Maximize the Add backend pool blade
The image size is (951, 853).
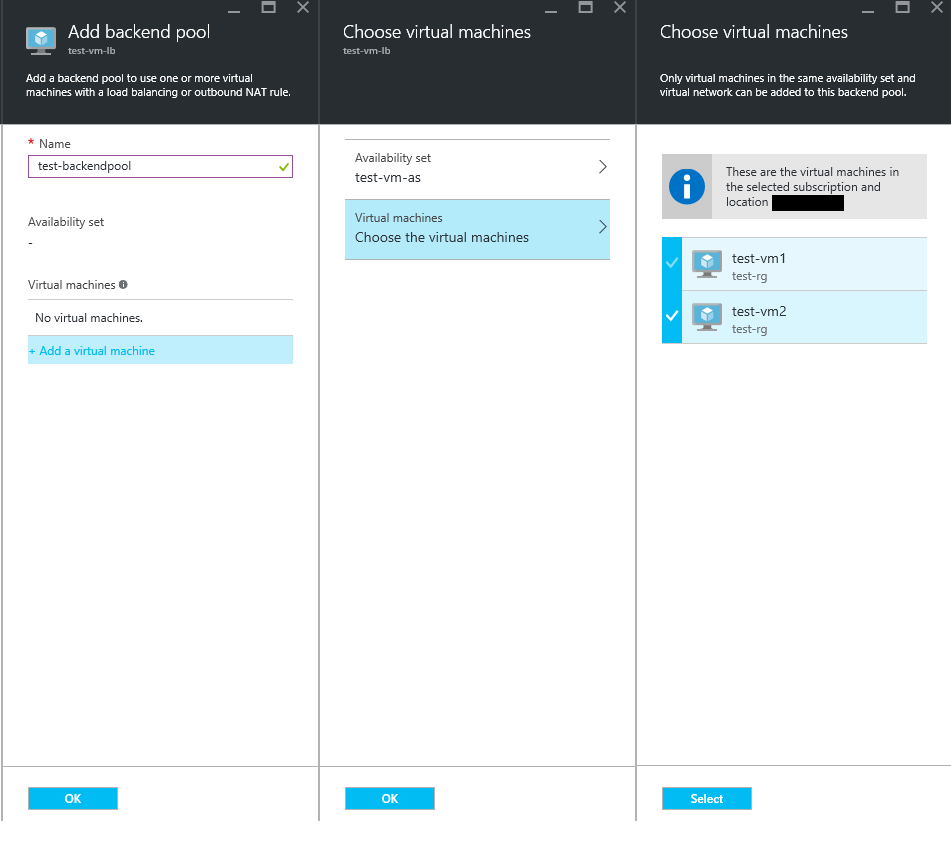click(x=268, y=8)
